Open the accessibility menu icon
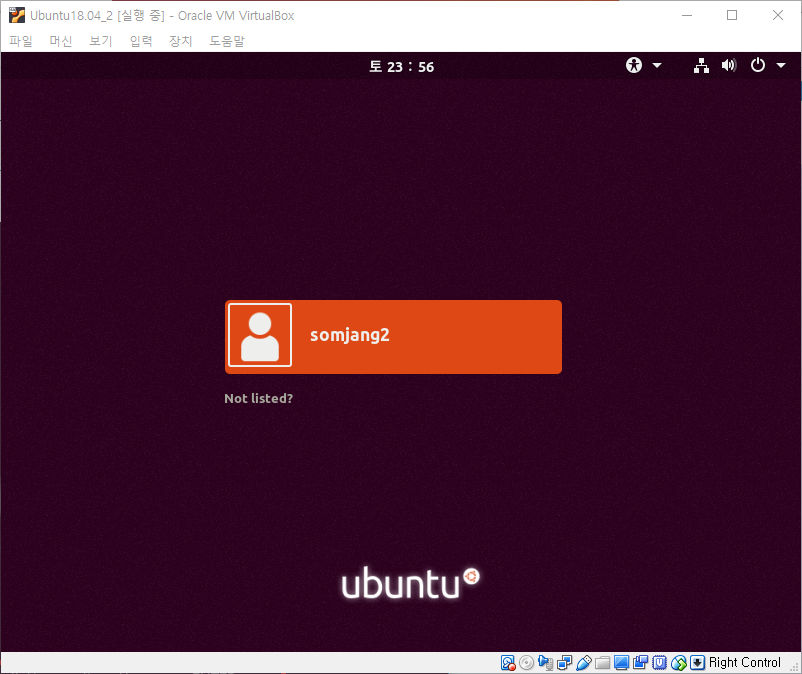802x674 pixels. coord(634,65)
